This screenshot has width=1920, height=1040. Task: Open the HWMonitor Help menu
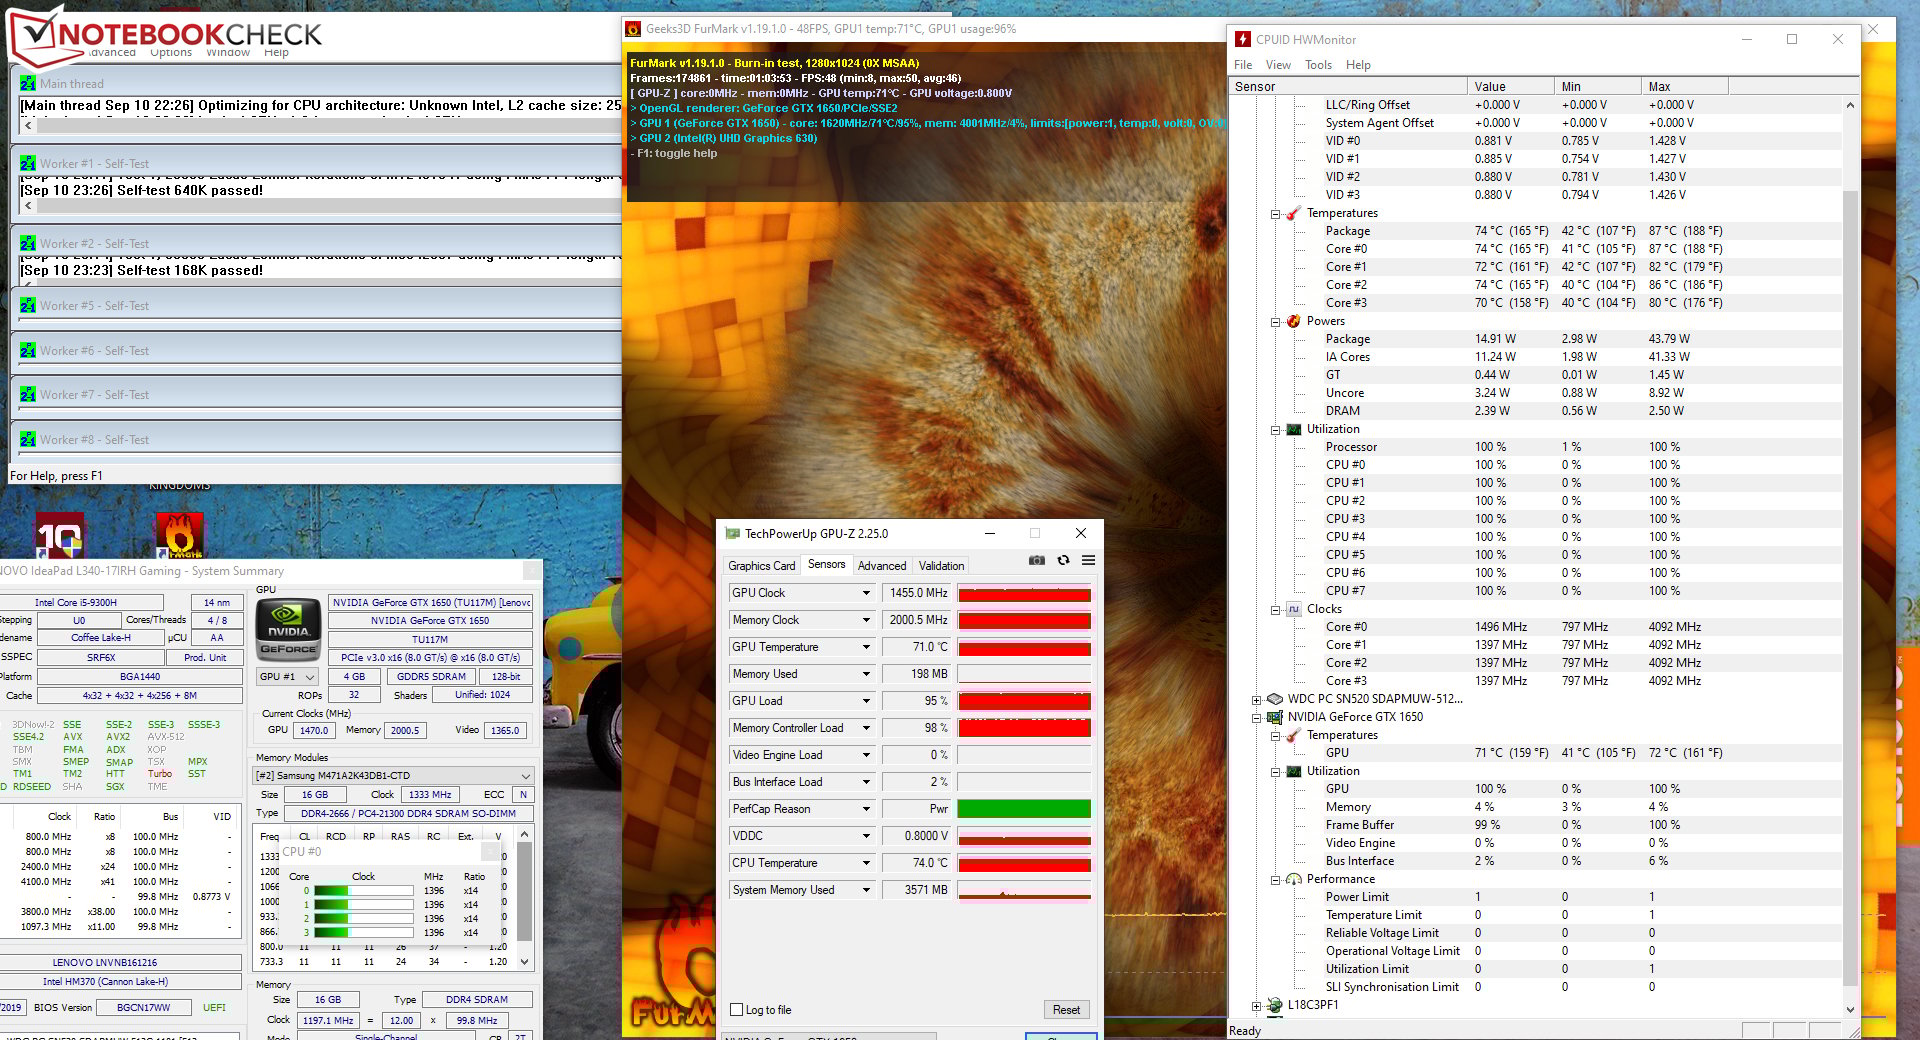(x=1358, y=65)
